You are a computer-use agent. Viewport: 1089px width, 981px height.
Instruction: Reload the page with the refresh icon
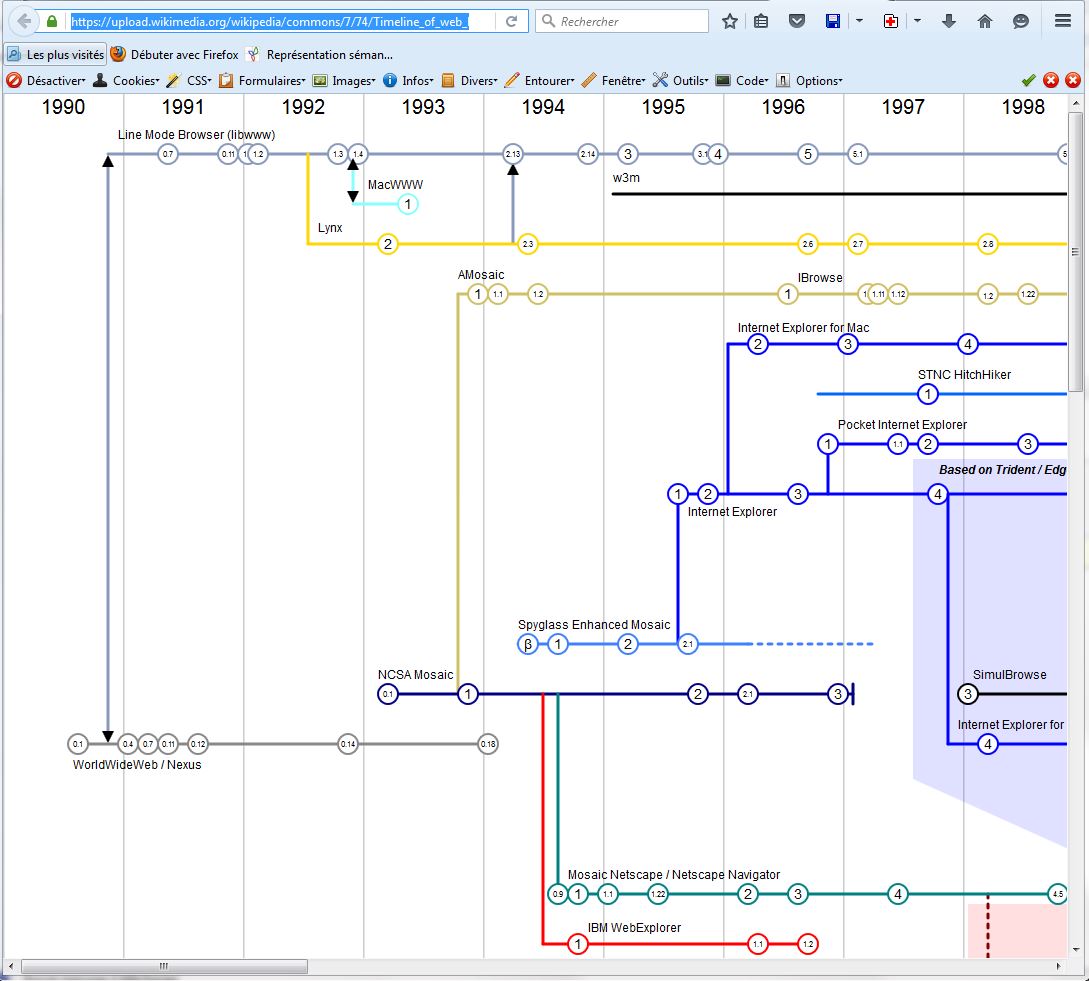(512, 21)
